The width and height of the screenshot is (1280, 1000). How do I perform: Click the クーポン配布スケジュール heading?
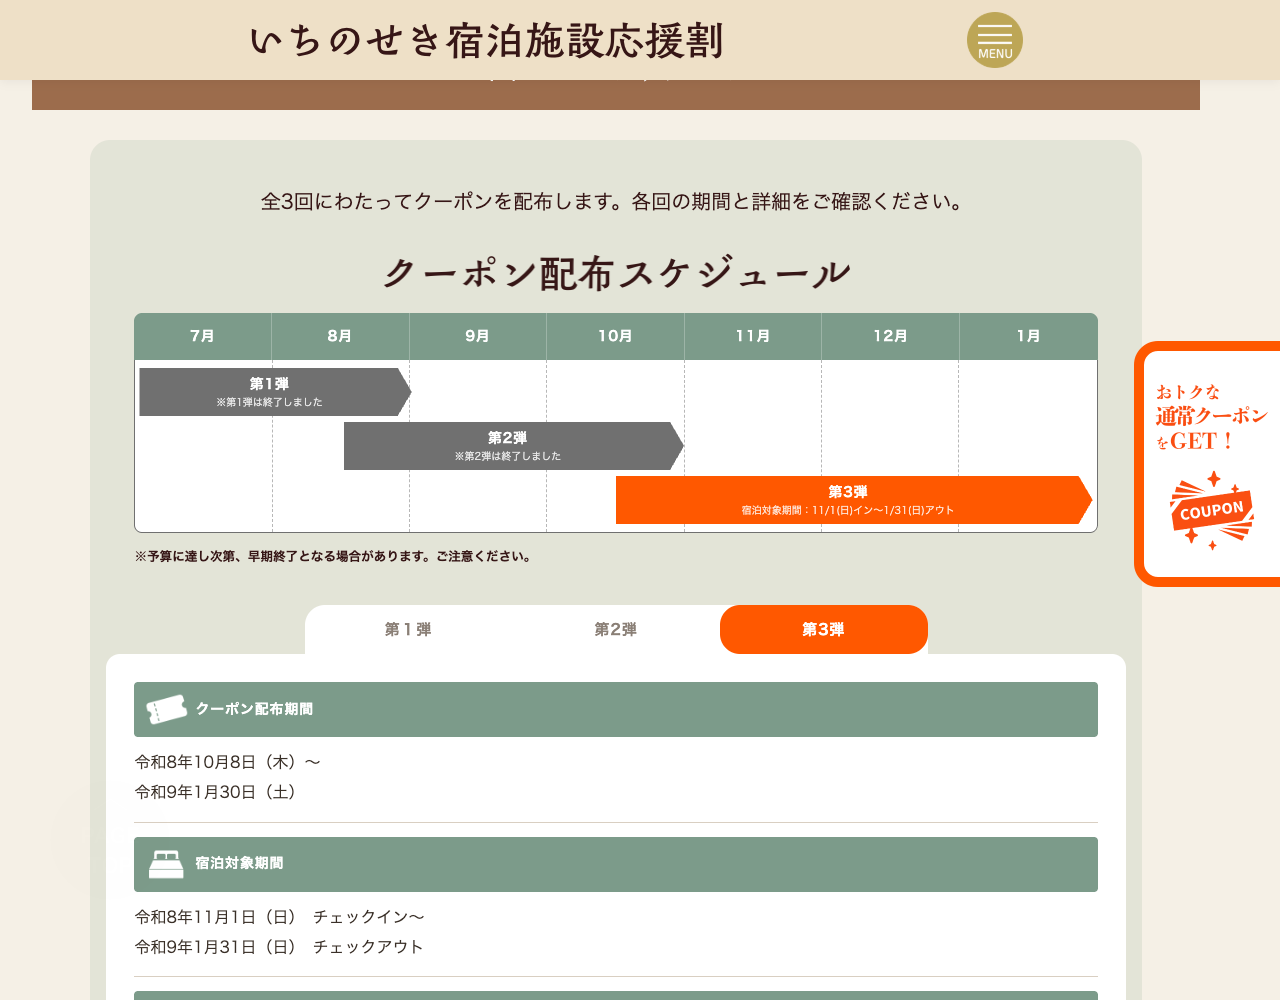click(x=616, y=273)
